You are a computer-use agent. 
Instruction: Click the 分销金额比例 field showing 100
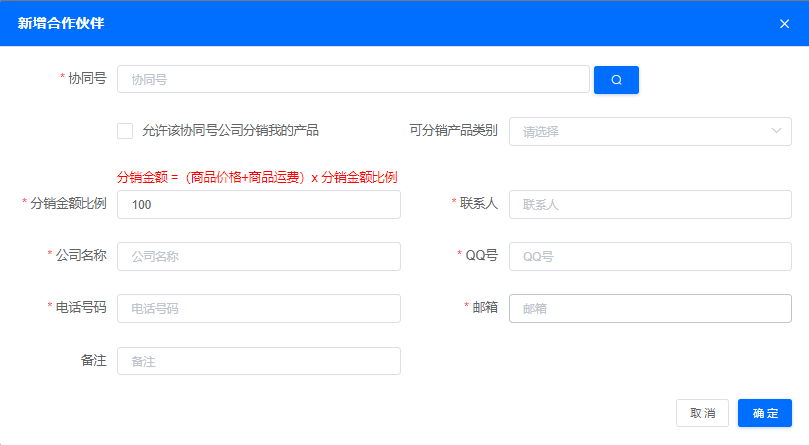[259, 205]
